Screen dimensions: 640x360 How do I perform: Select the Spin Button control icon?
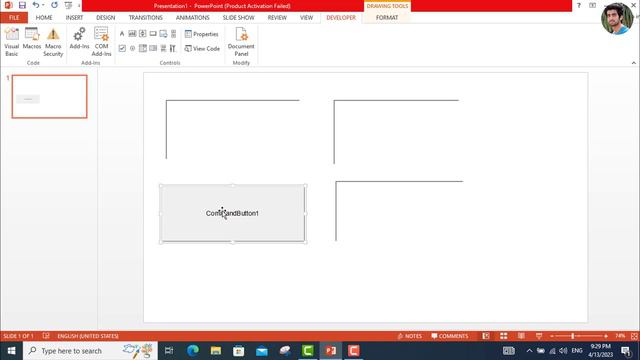pyautogui.click(x=142, y=33)
